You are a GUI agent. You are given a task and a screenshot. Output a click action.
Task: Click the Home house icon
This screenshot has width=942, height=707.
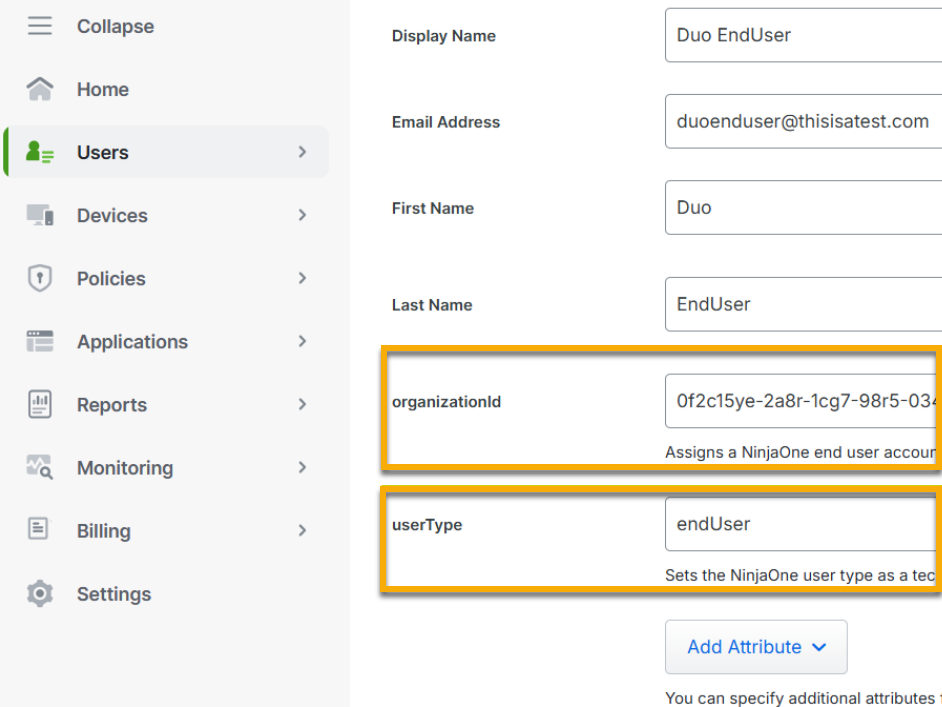click(x=40, y=89)
